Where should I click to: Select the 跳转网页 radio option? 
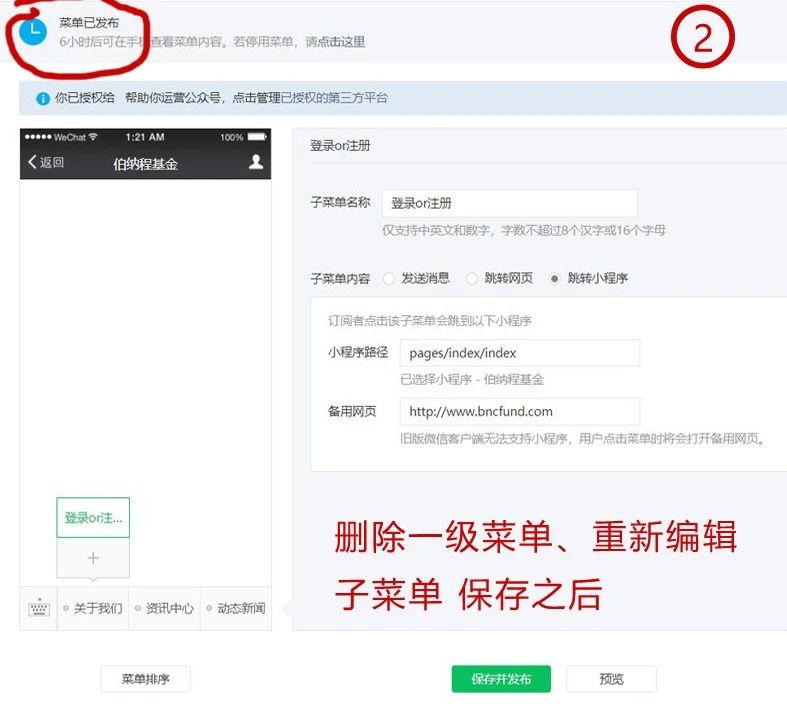pos(471,278)
